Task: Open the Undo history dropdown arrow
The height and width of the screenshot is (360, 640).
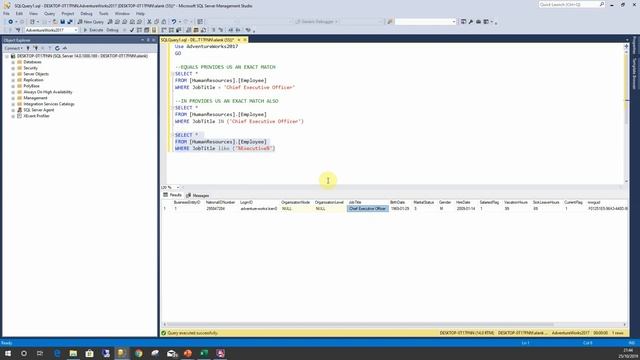Action: point(180,22)
